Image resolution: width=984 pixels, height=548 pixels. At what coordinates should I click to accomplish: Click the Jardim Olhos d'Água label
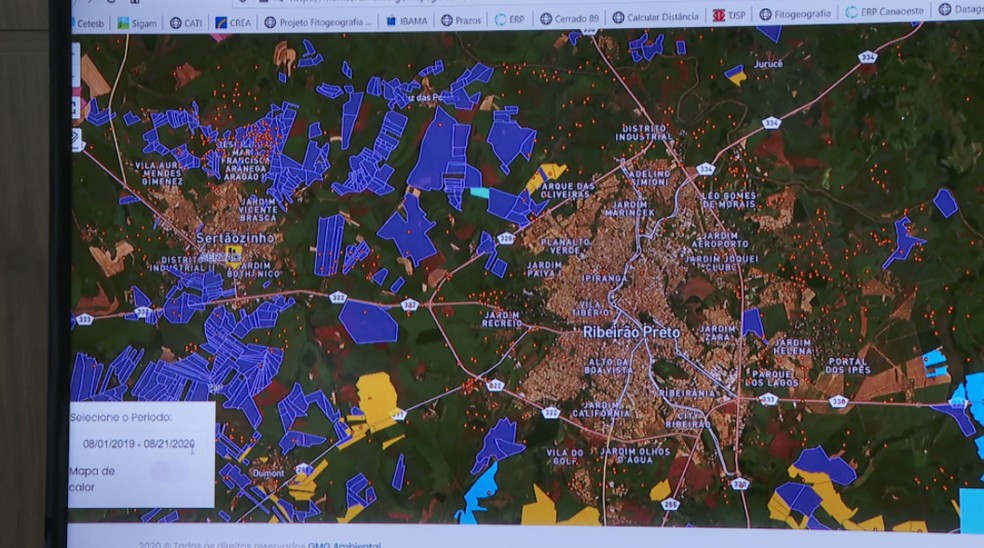pos(635,456)
